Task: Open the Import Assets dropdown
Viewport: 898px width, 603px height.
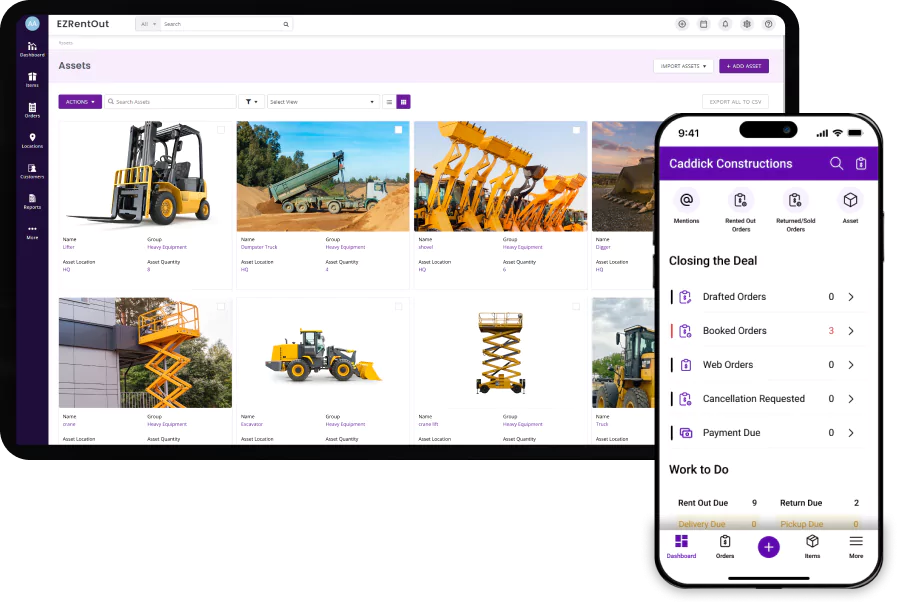Action: pos(683,66)
